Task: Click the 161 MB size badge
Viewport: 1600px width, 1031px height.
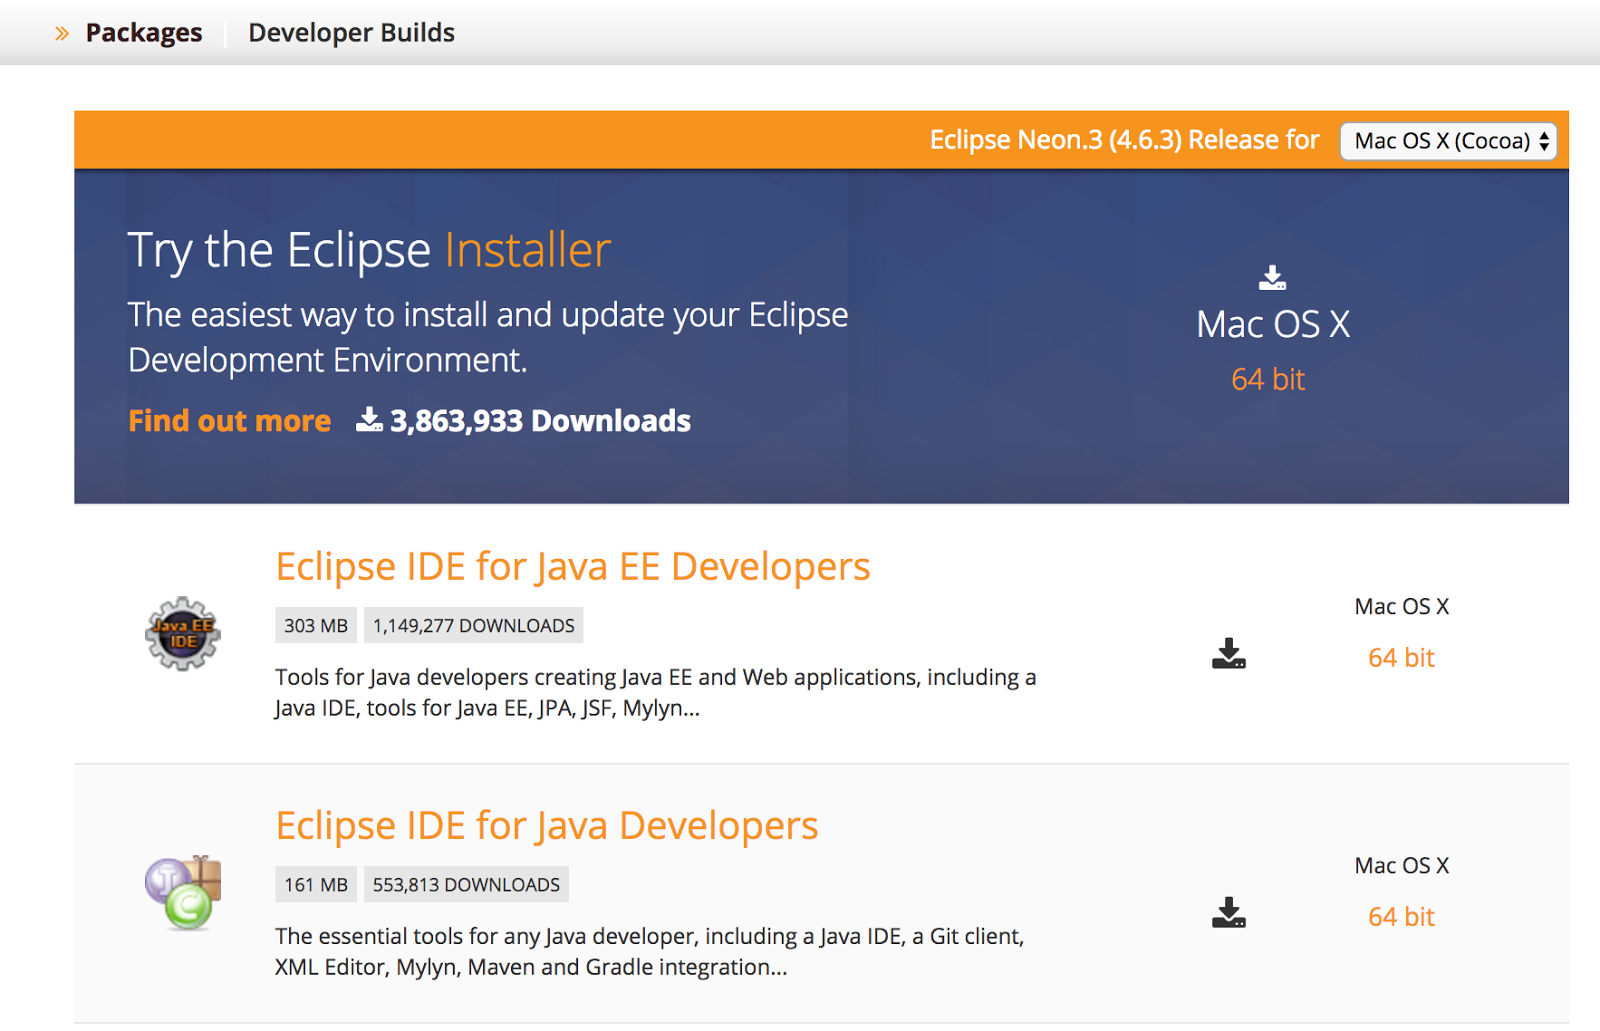Action: click(x=316, y=885)
